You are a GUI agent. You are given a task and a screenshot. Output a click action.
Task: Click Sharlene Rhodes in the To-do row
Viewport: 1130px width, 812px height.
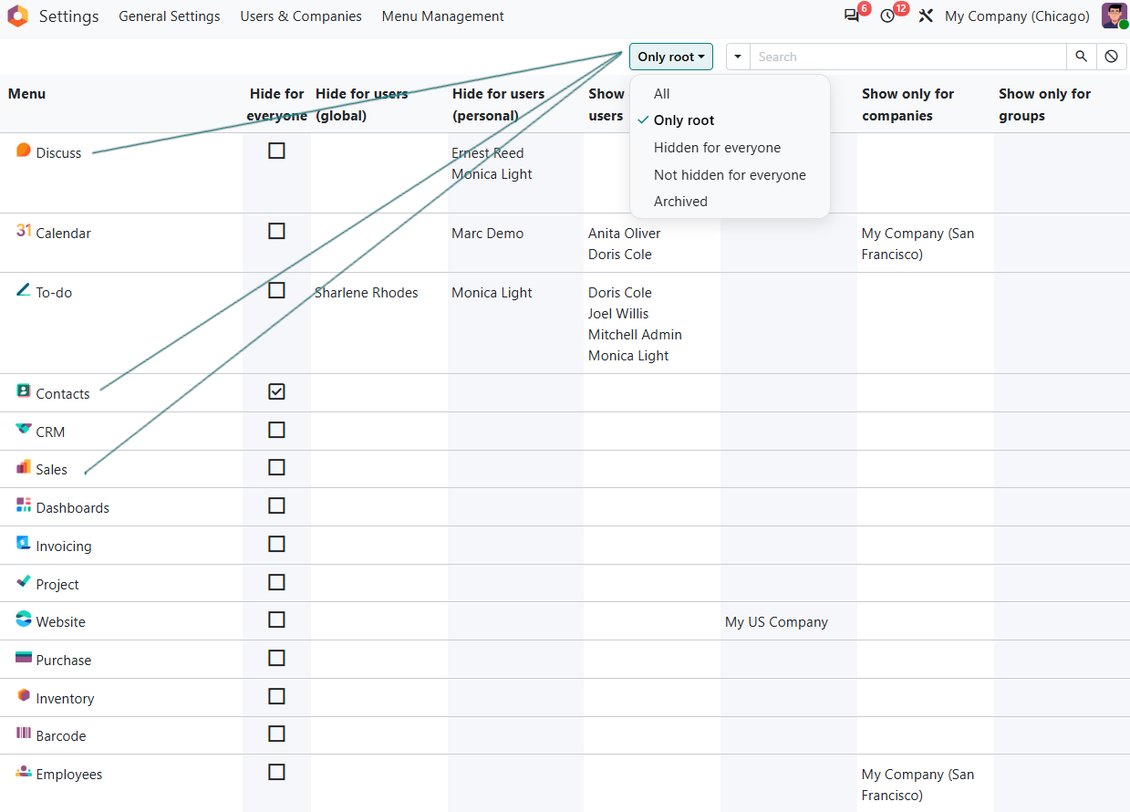(x=366, y=293)
